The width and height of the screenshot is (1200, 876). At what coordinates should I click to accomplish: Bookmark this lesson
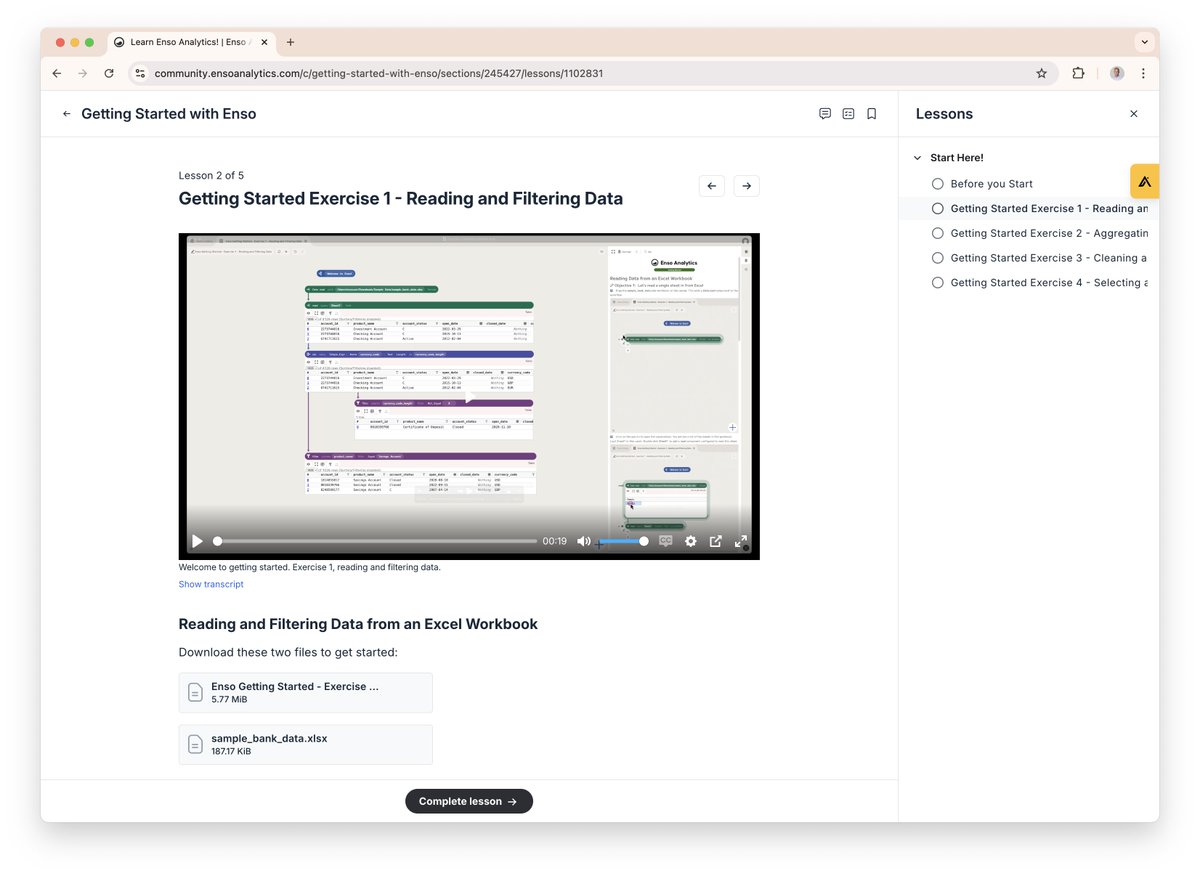872,114
